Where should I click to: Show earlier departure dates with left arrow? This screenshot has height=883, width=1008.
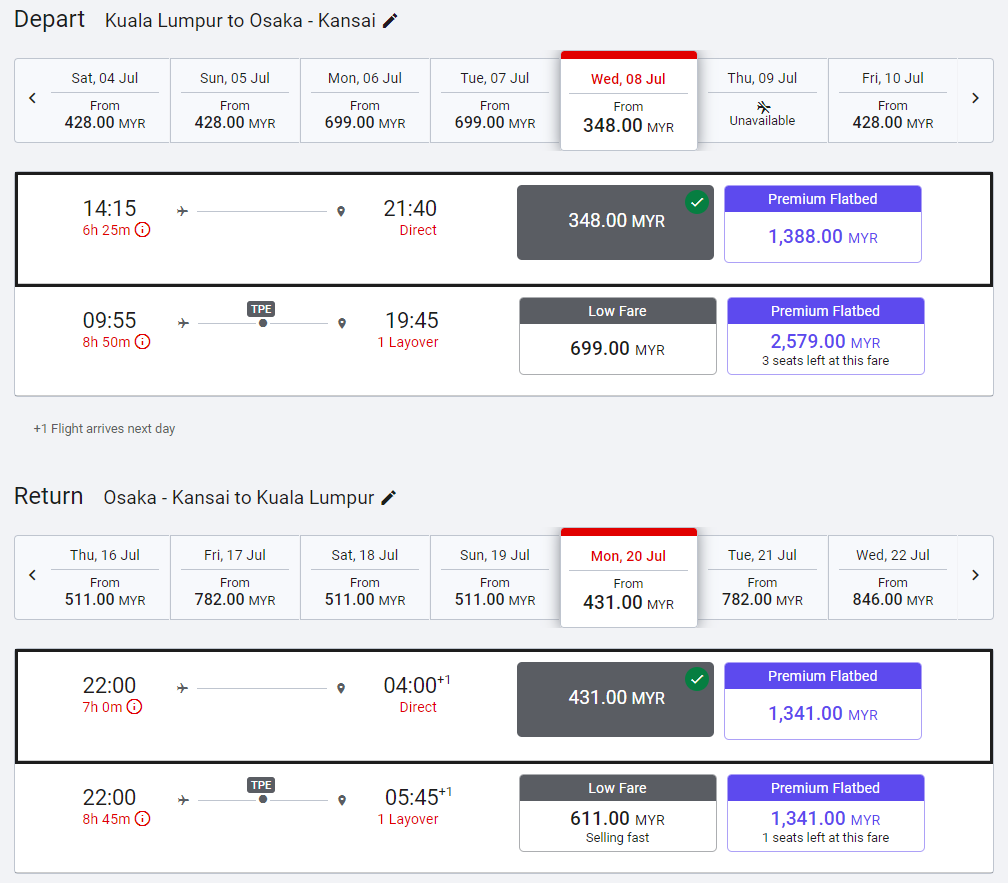click(x=32, y=98)
